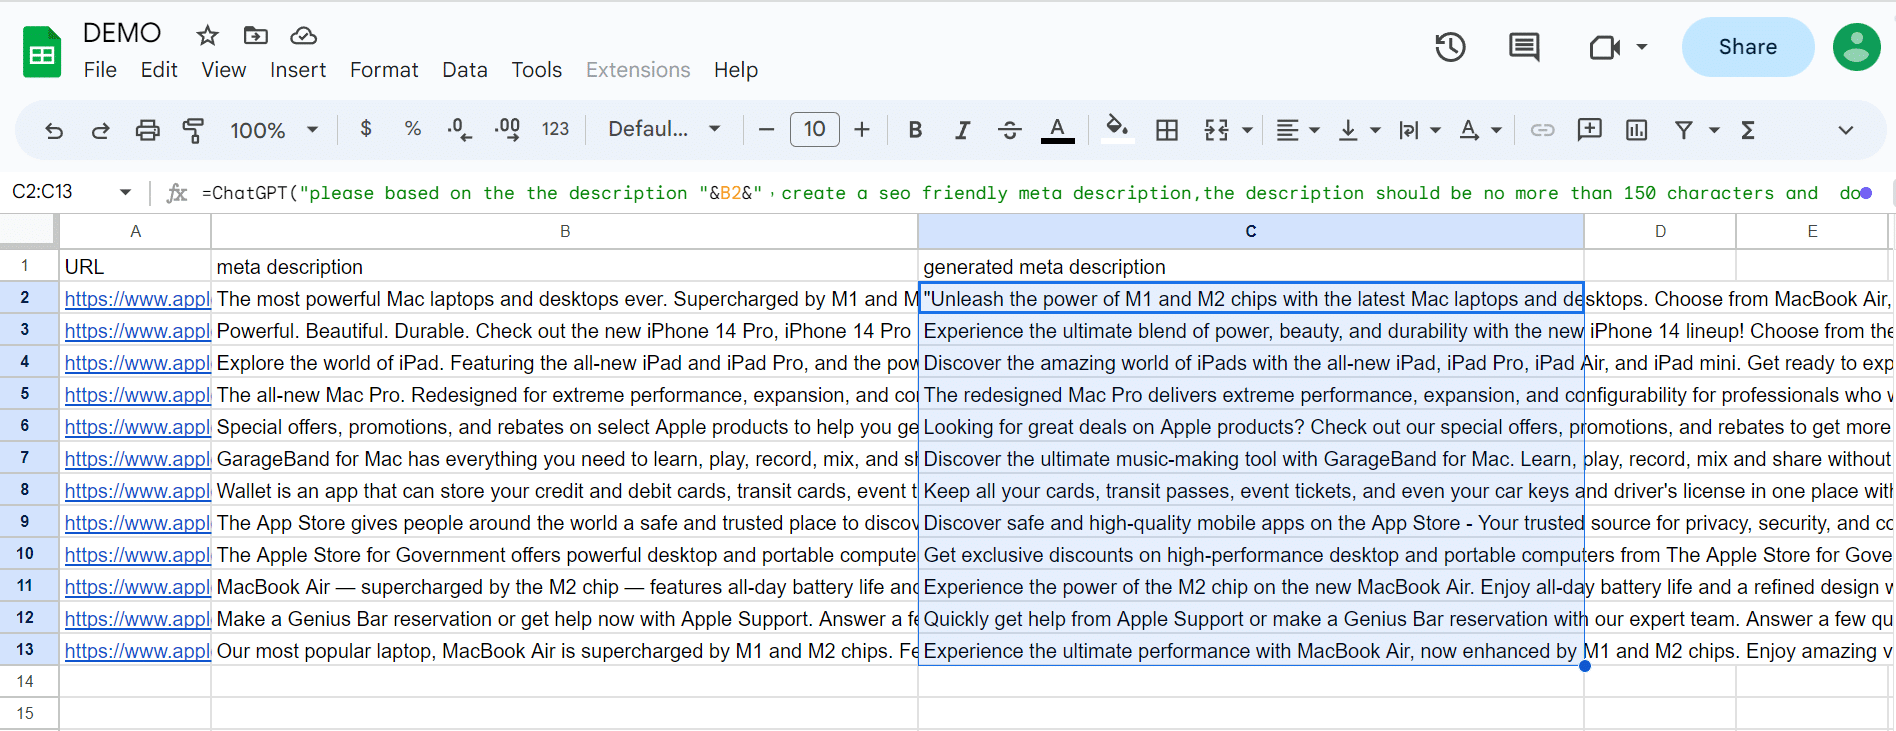The width and height of the screenshot is (1896, 731).
Task: Select the Paint format tool
Action: (x=193, y=130)
